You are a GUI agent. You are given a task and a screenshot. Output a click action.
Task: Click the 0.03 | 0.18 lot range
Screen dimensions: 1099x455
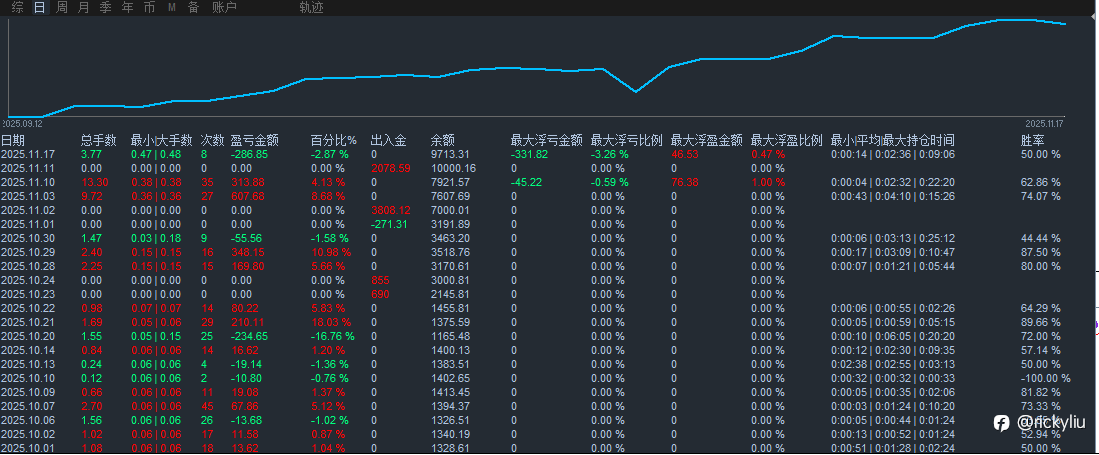(x=156, y=238)
